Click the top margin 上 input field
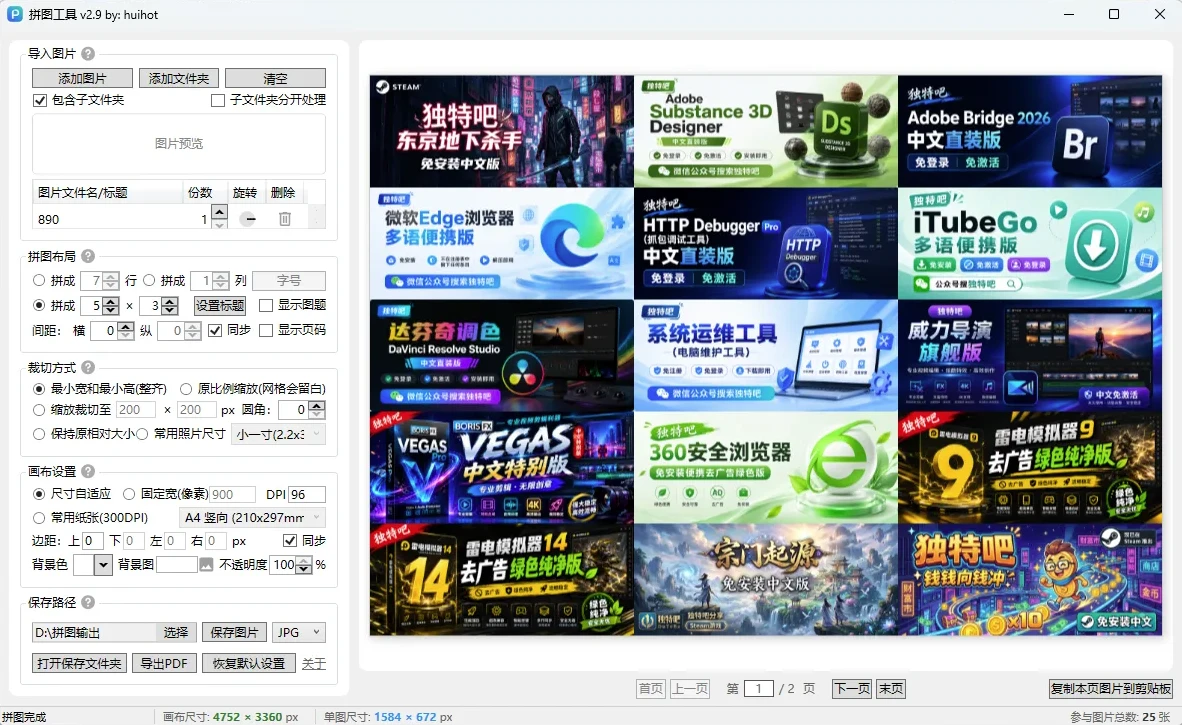The image size is (1182, 725). pyautogui.click(x=92, y=541)
